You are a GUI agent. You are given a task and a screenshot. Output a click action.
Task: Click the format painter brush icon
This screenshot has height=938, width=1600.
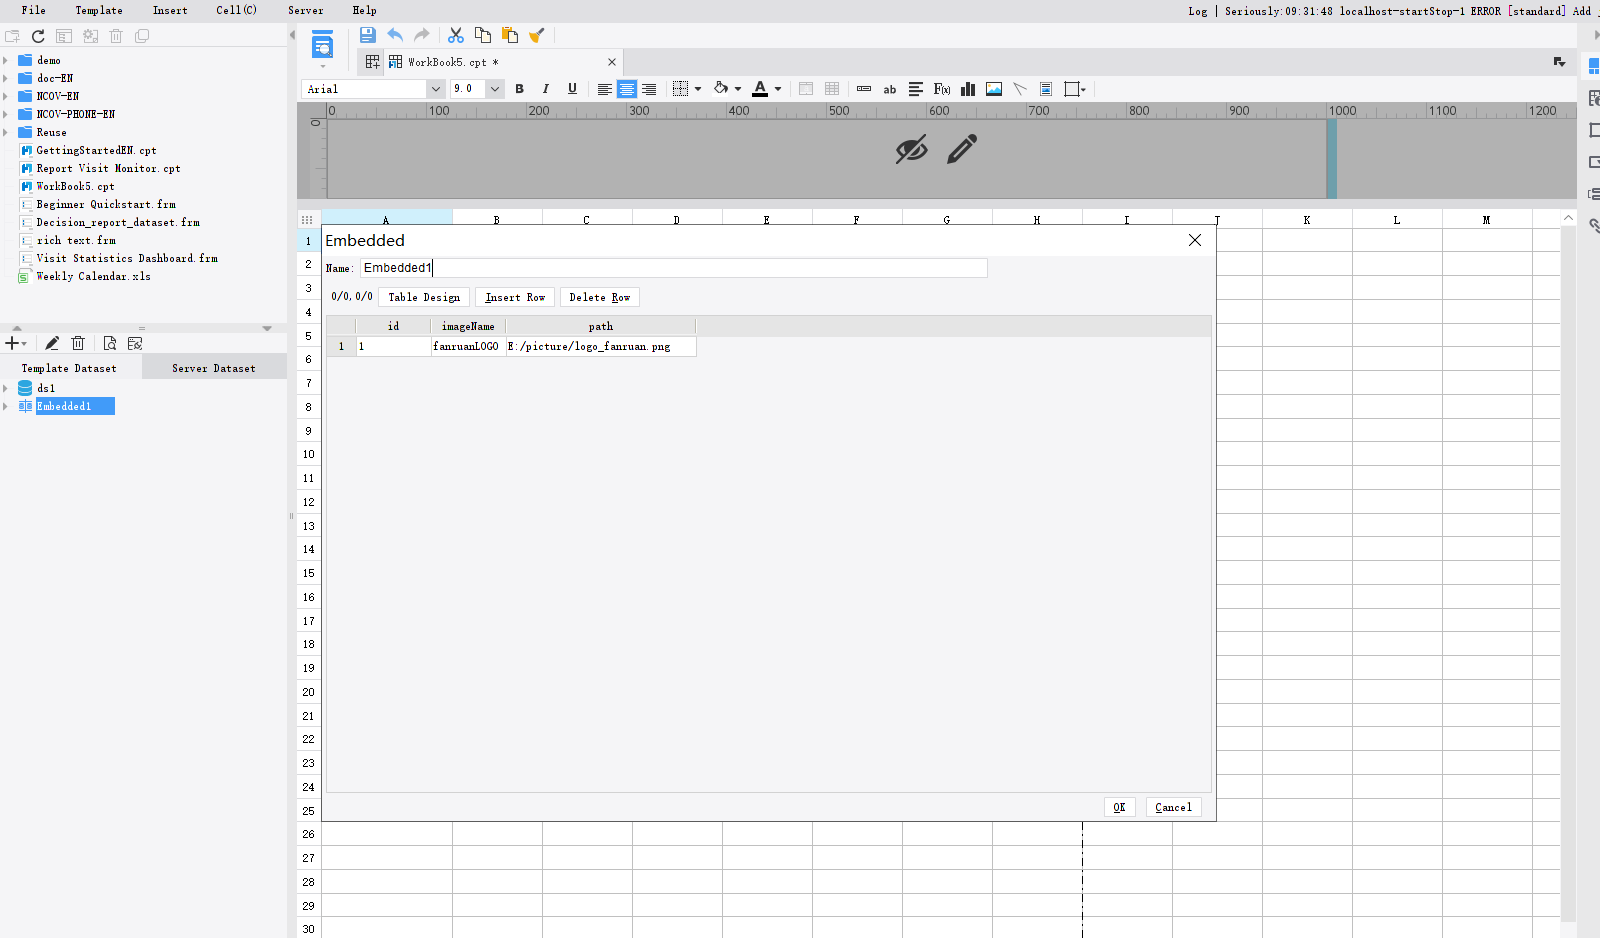[x=537, y=35]
